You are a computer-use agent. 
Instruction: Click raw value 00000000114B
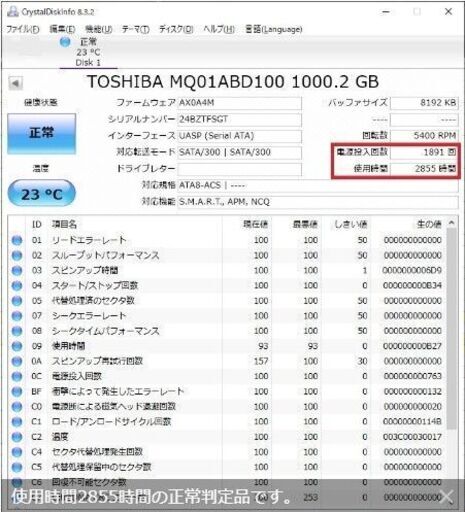(x=412, y=422)
